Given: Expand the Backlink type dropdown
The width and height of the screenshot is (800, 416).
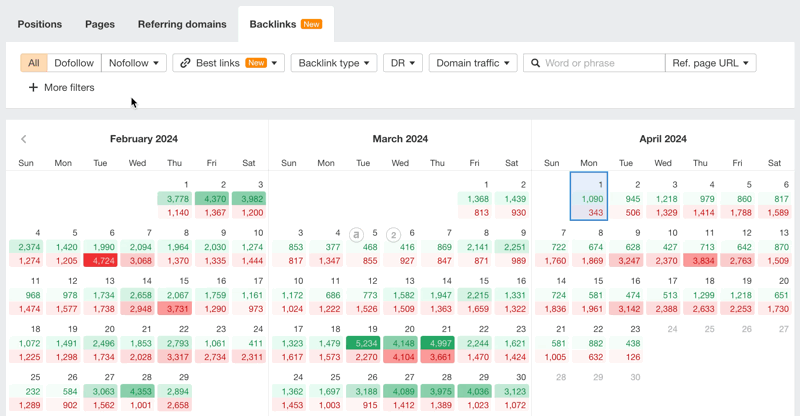Looking at the screenshot, I should [334, 63].
